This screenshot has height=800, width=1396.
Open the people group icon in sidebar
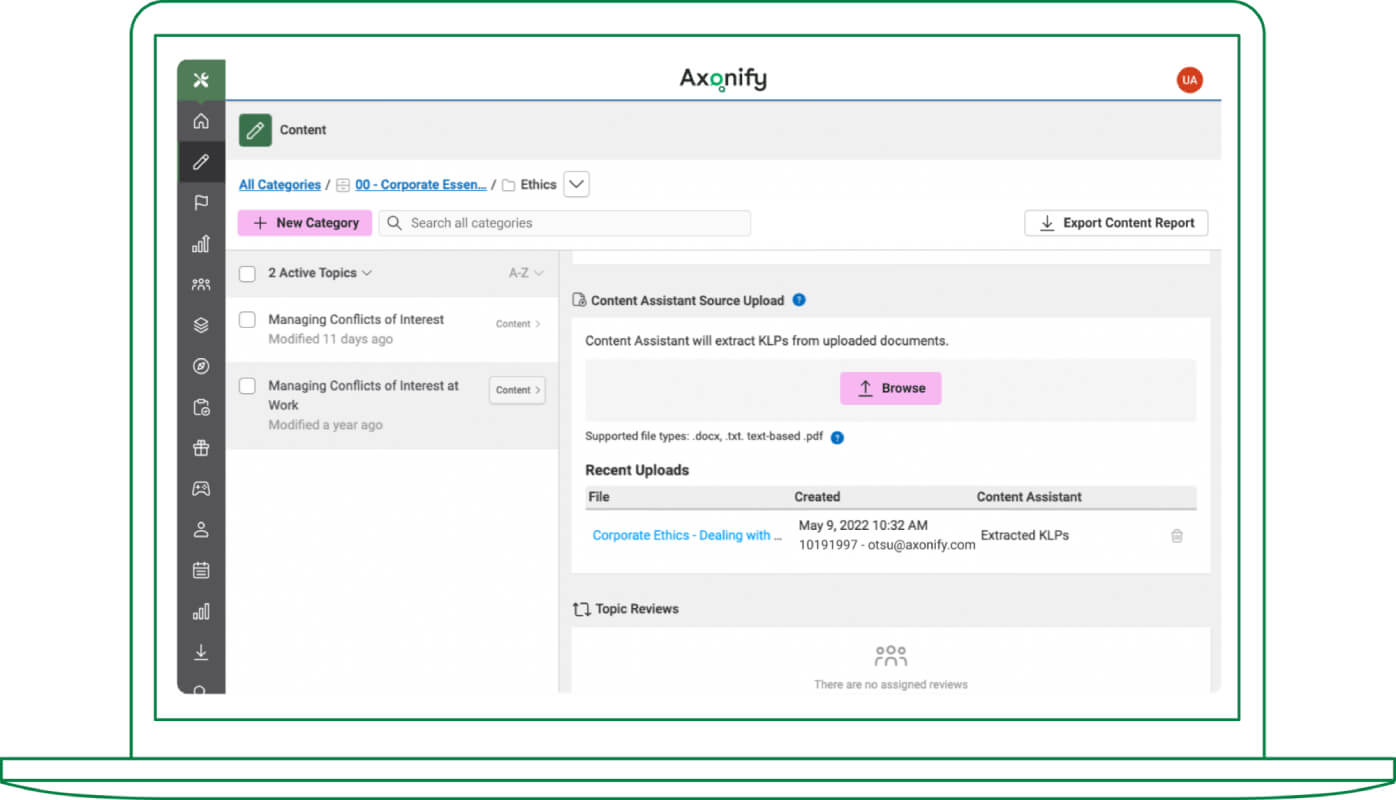201,285
